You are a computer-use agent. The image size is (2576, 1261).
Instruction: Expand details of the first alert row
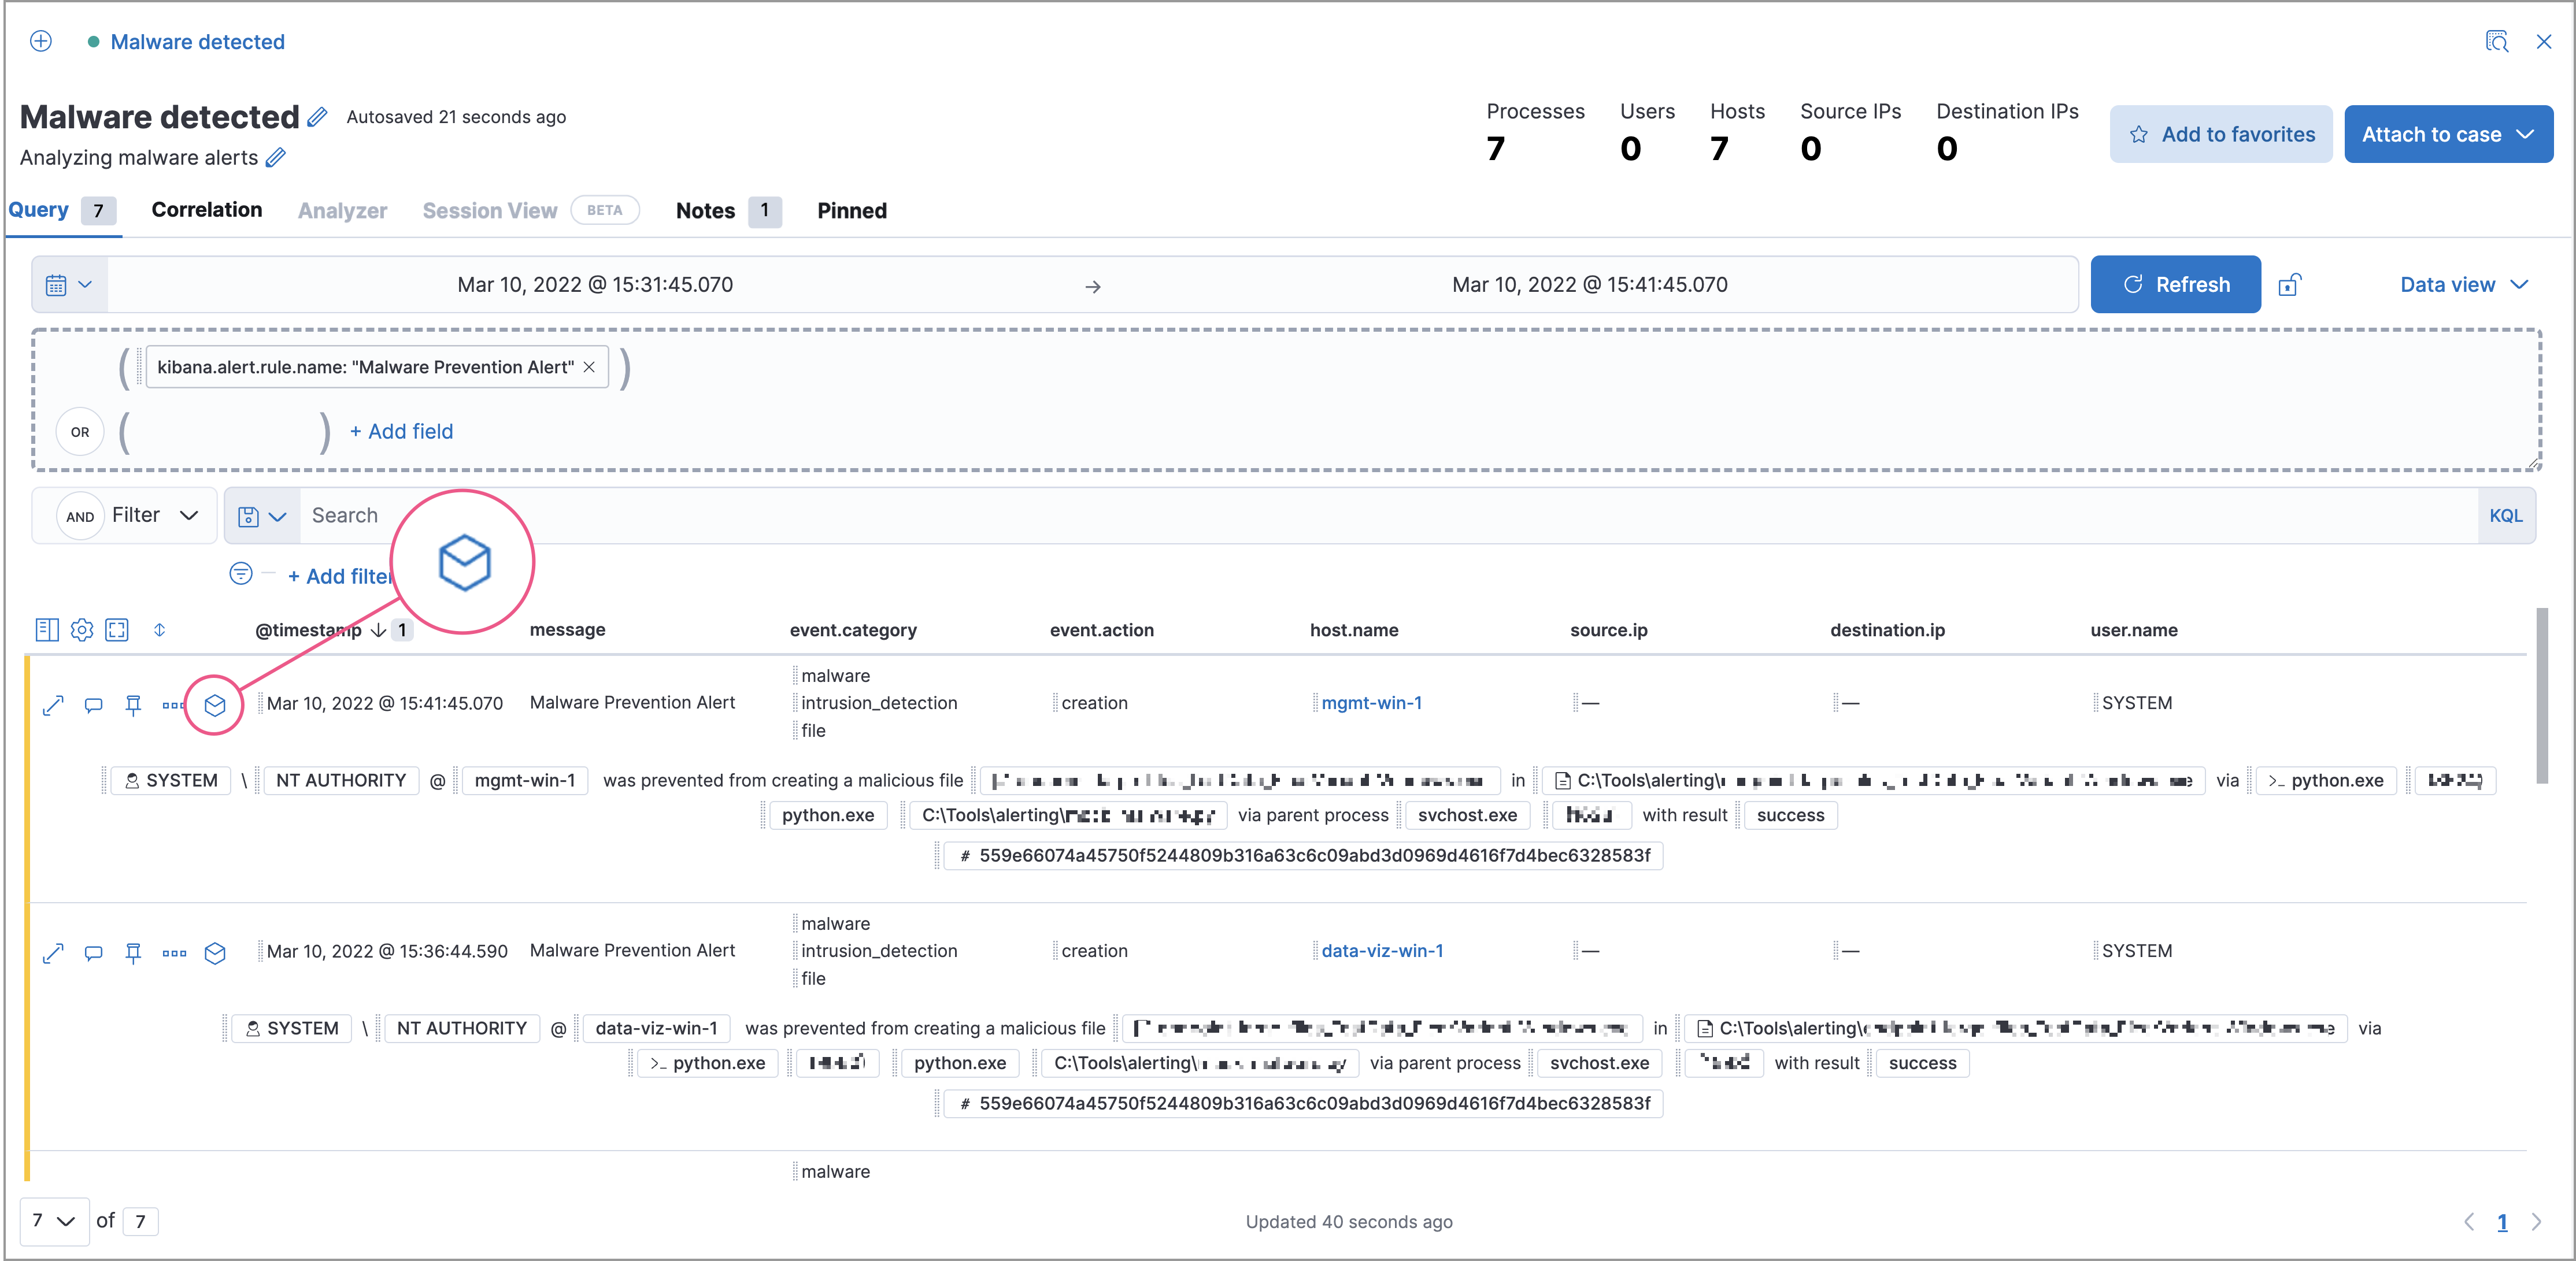tap(53, 704)
